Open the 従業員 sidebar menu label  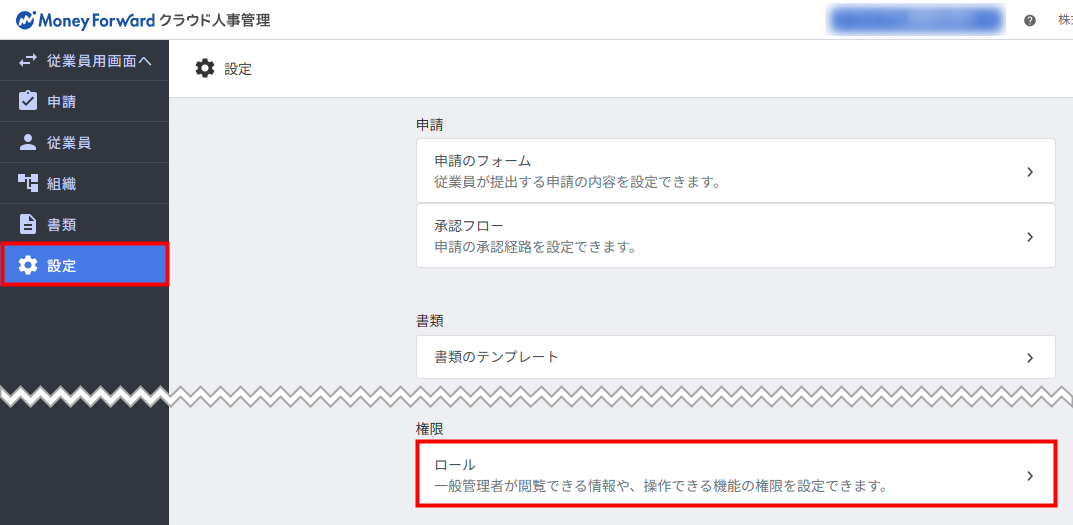click(69, 142)
